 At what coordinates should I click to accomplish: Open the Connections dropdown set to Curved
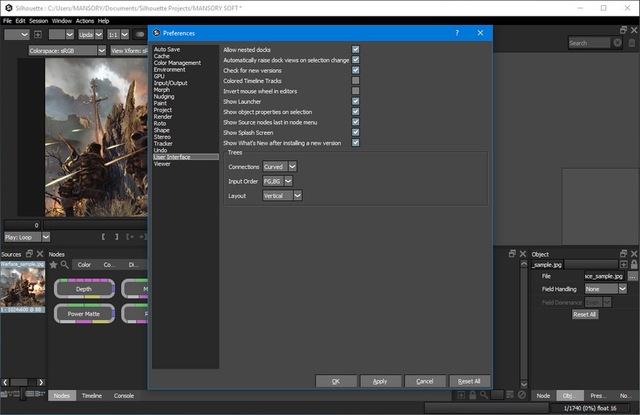click(x=279, y=166)
